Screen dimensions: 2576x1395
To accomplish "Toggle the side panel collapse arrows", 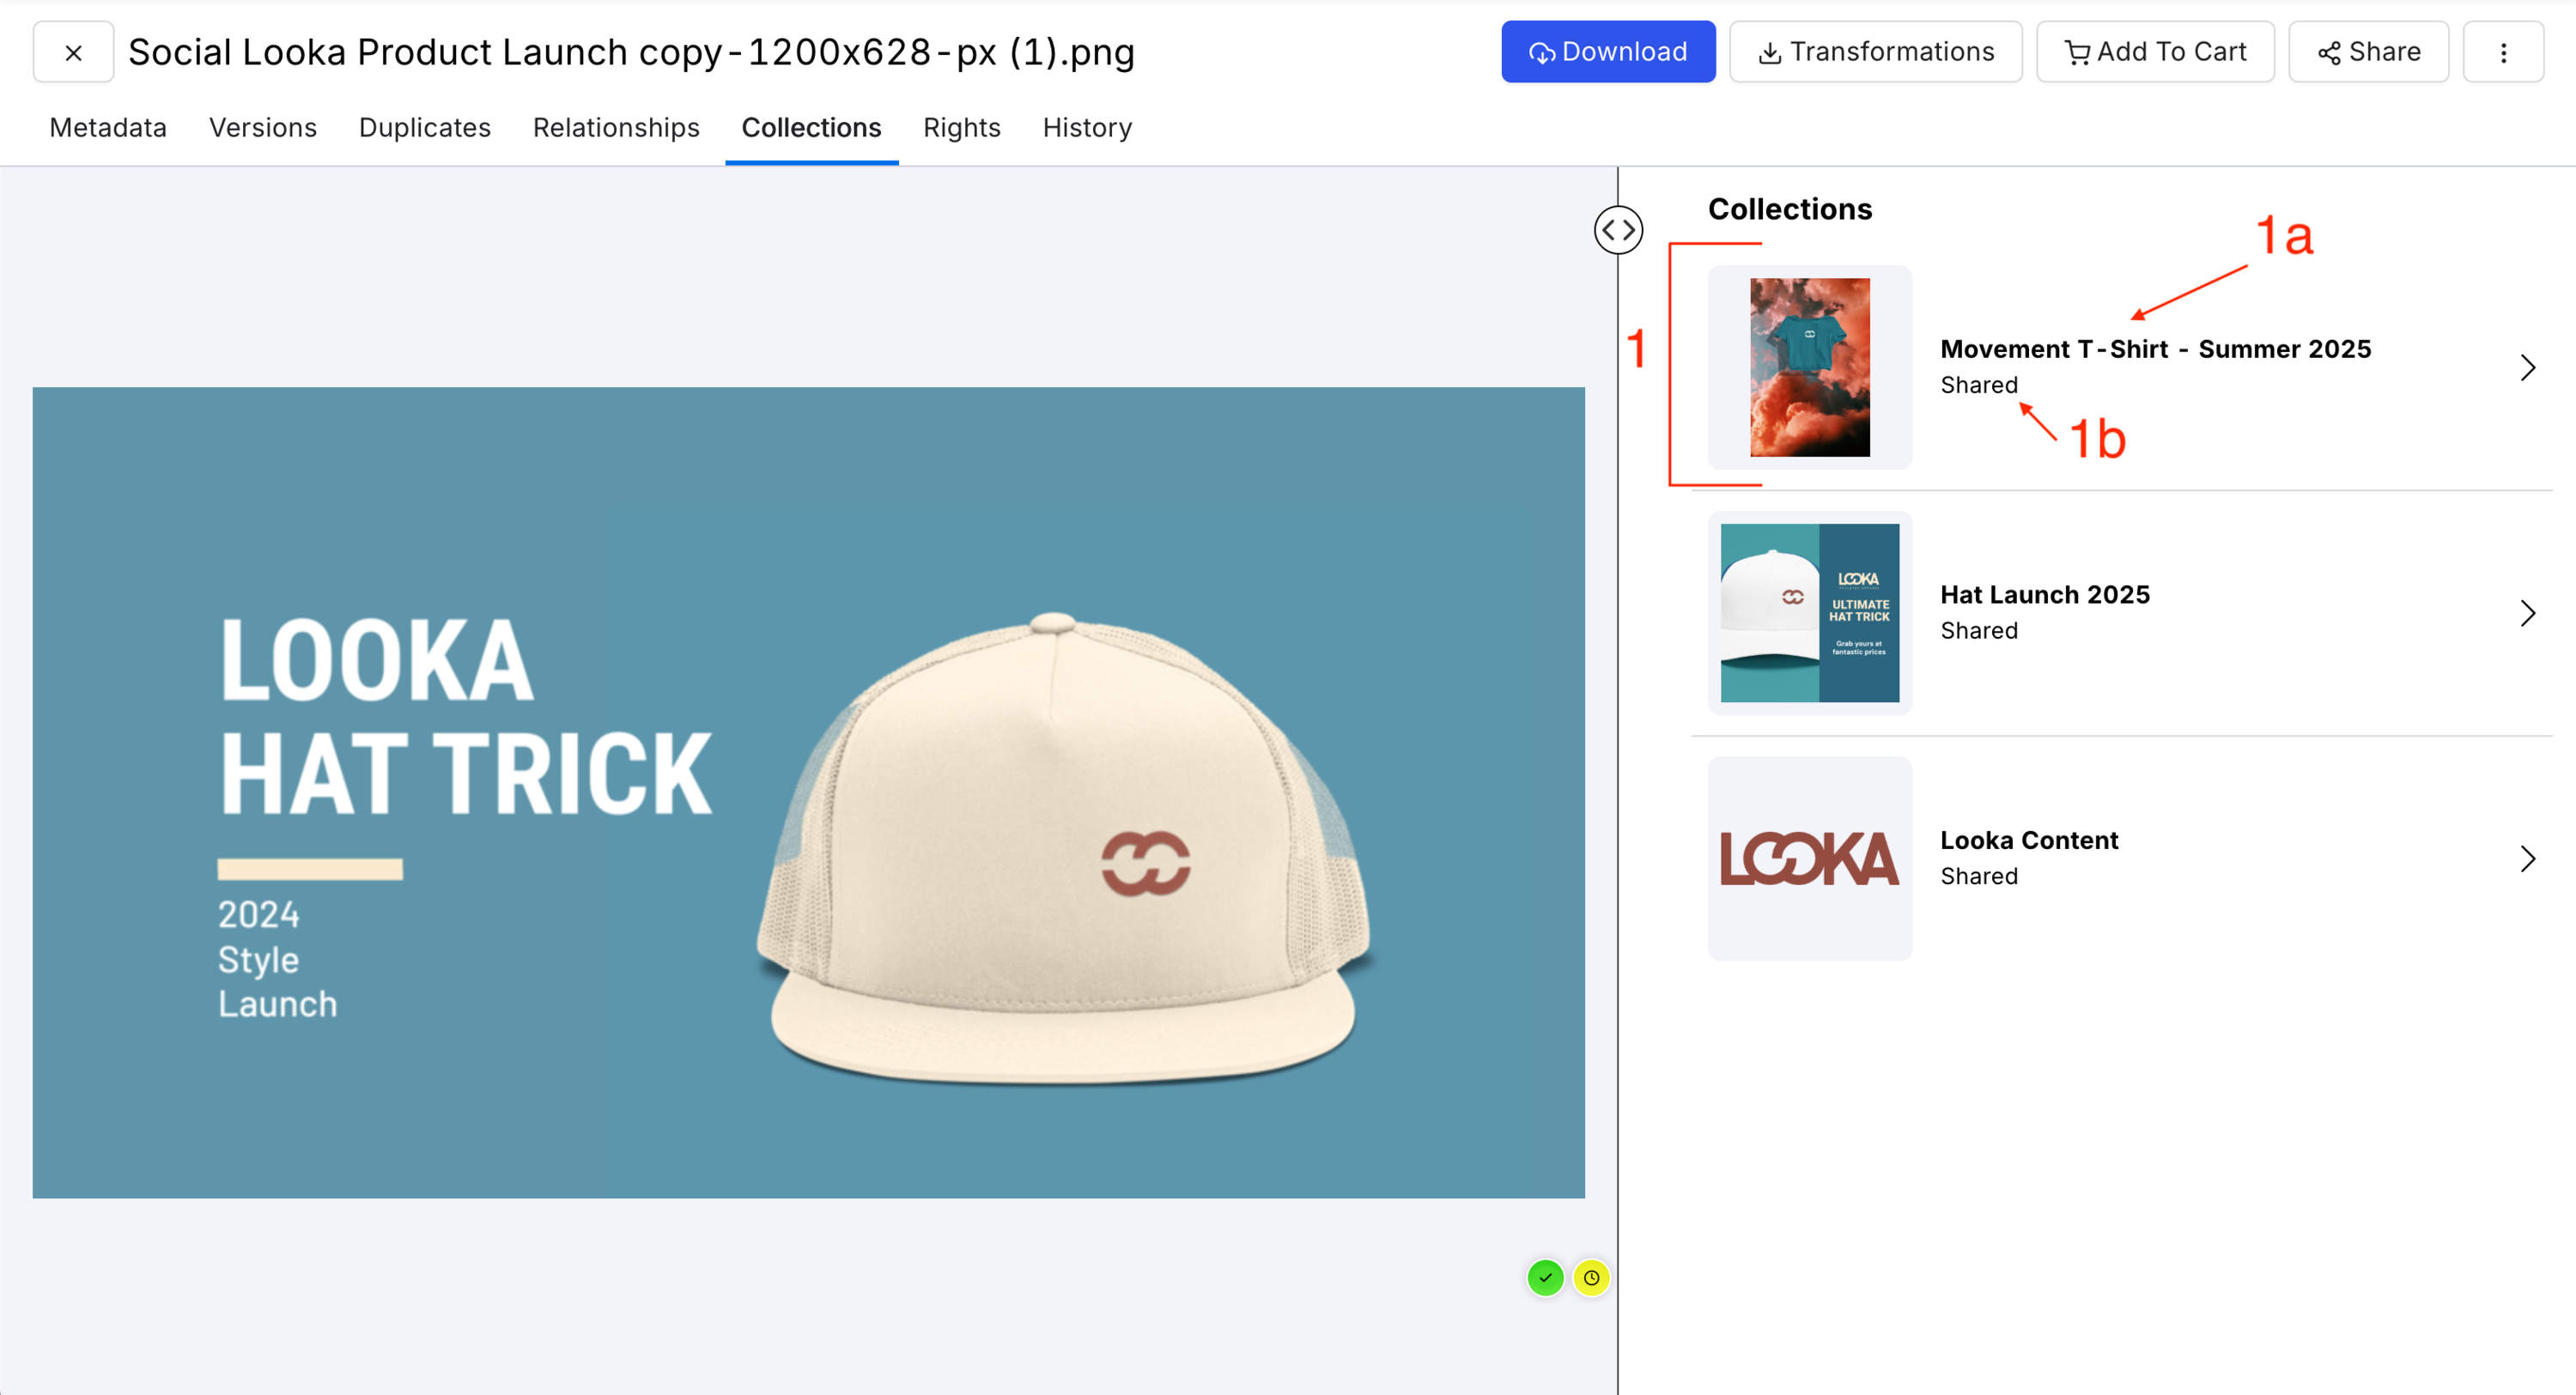I will click(1618, 230).
